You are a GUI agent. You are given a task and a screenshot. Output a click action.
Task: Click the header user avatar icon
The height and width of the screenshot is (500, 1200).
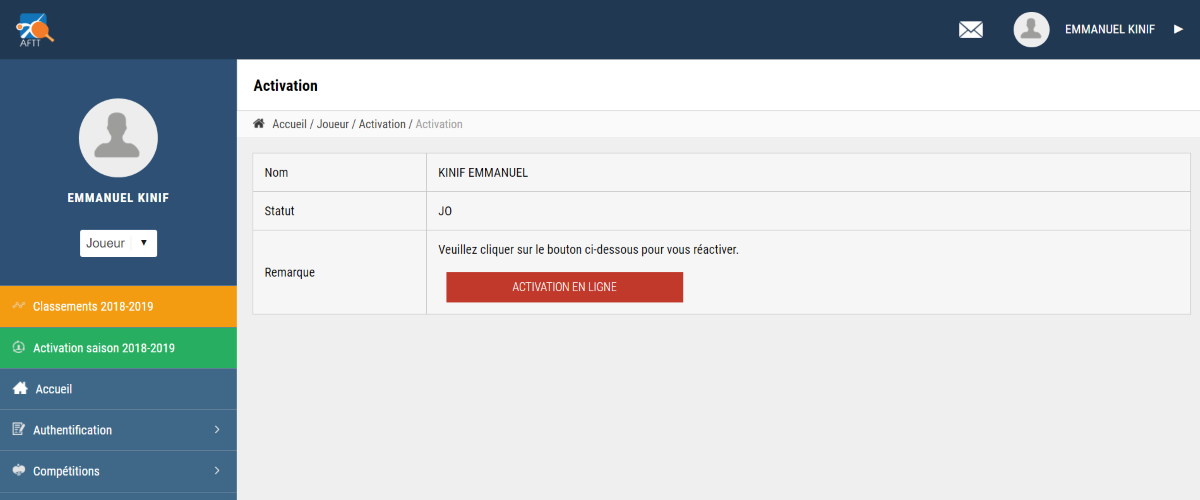pyautogui.click(x=1031, y=30)
